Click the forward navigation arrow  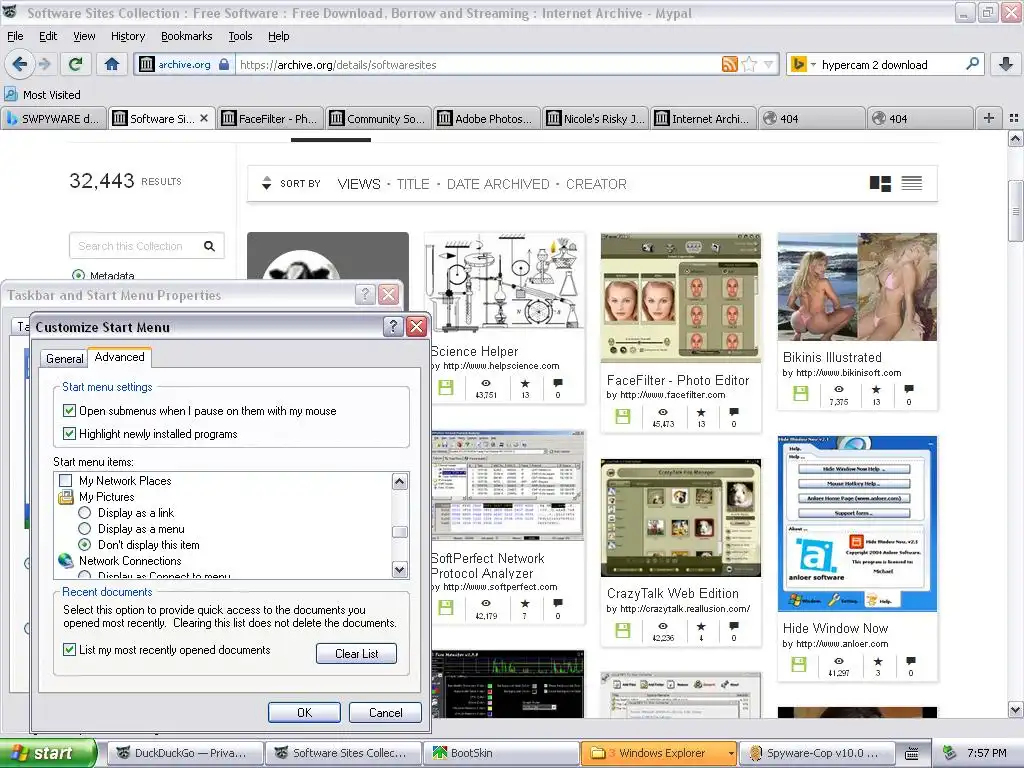(x=44, y=64)
